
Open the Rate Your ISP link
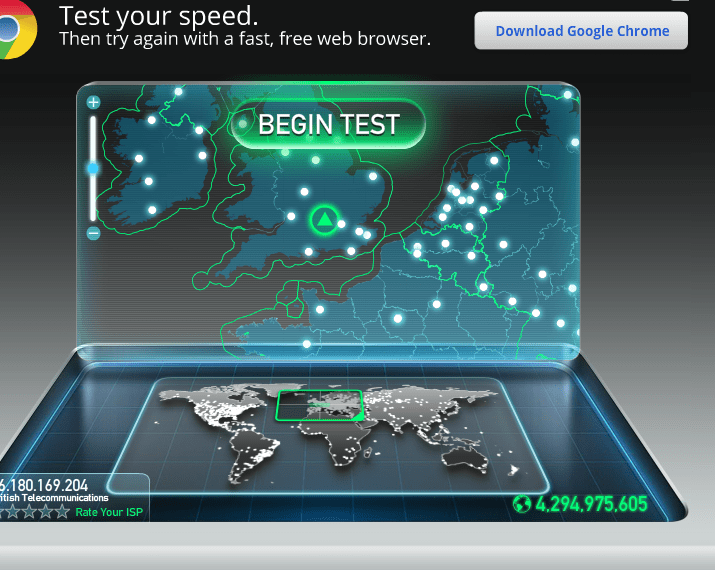109,512
